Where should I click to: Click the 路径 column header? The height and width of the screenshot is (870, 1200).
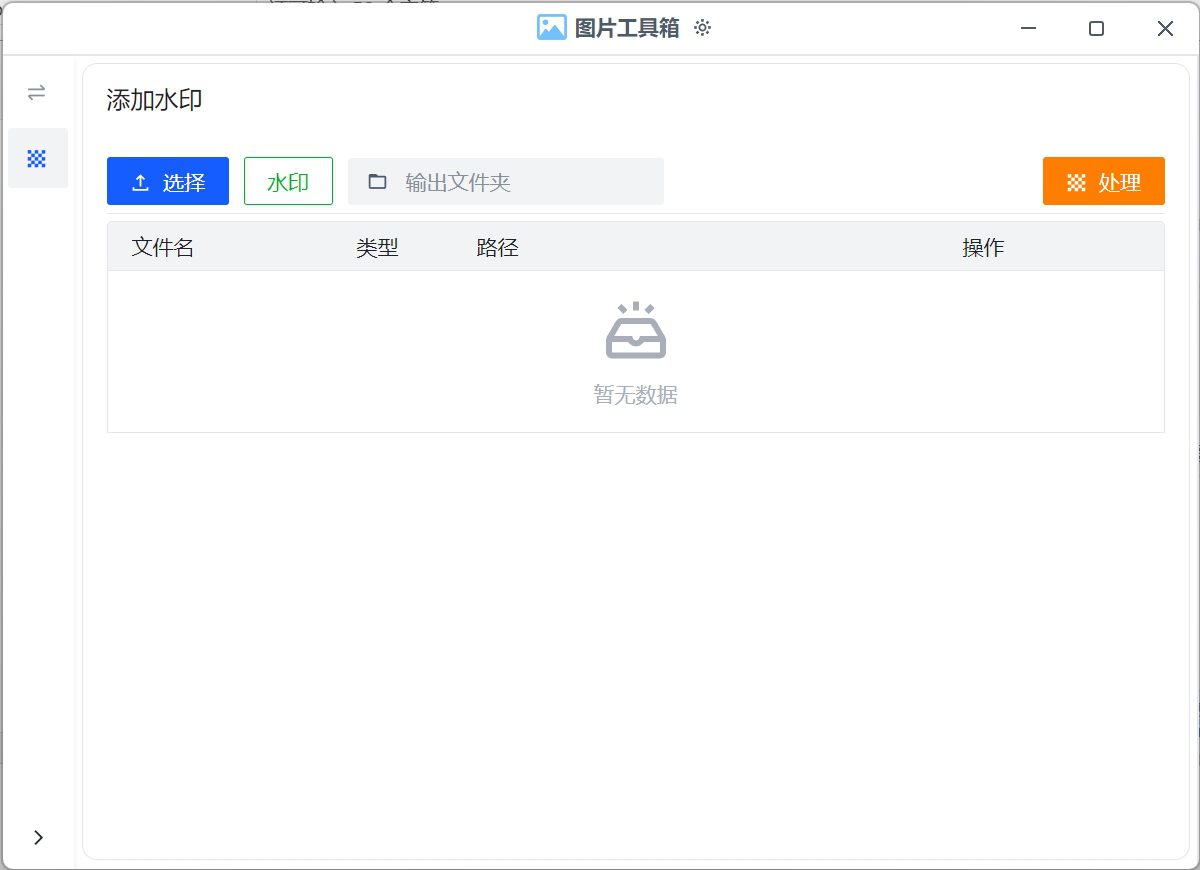point(497,248)
